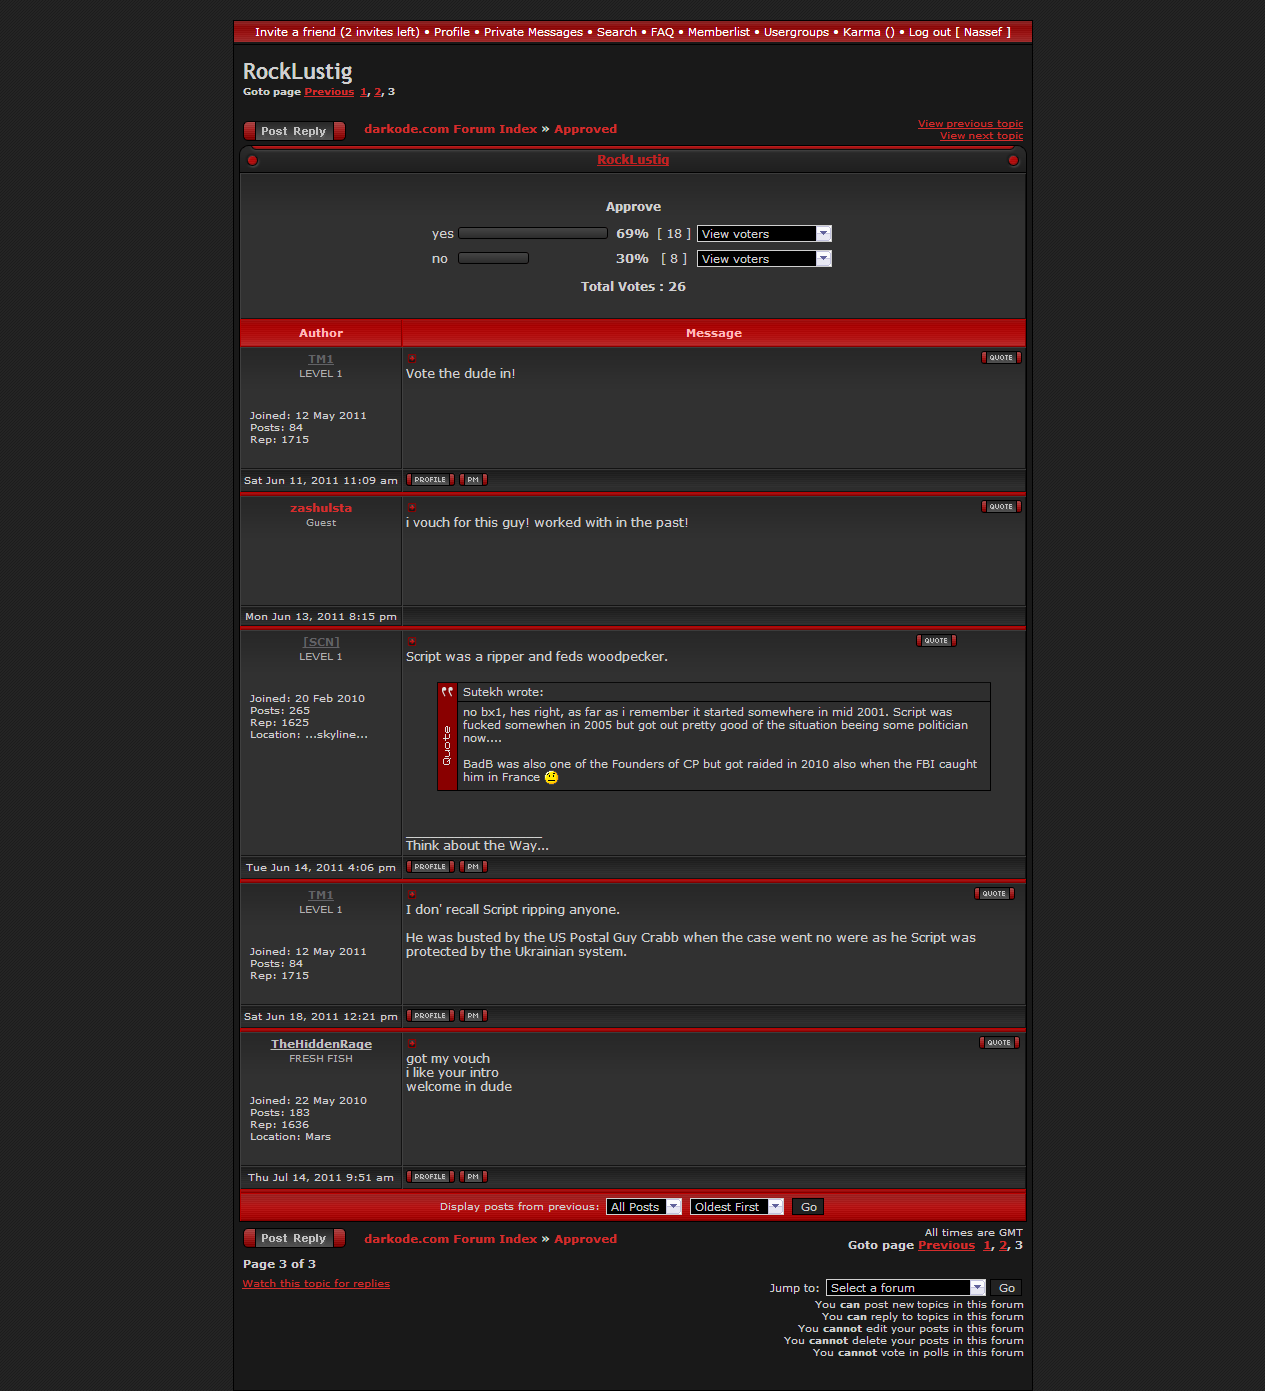Click the yes vote progress bar
1265x1391 pixels.
coord(532,234)
